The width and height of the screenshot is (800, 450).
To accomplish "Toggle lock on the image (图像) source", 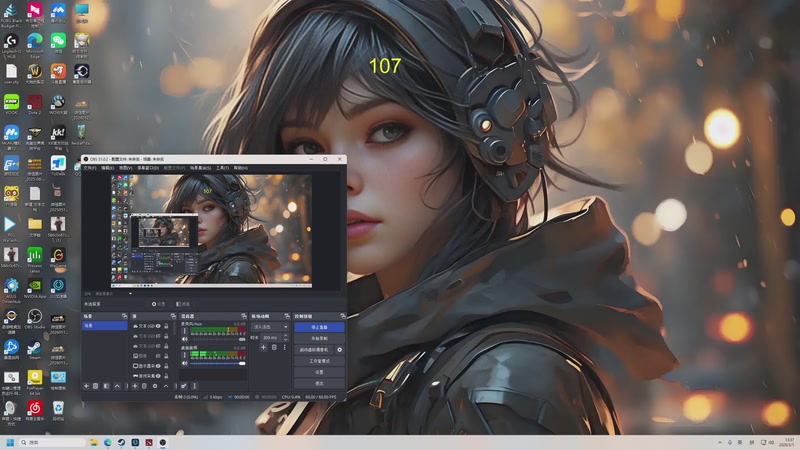I will point(166,356).
